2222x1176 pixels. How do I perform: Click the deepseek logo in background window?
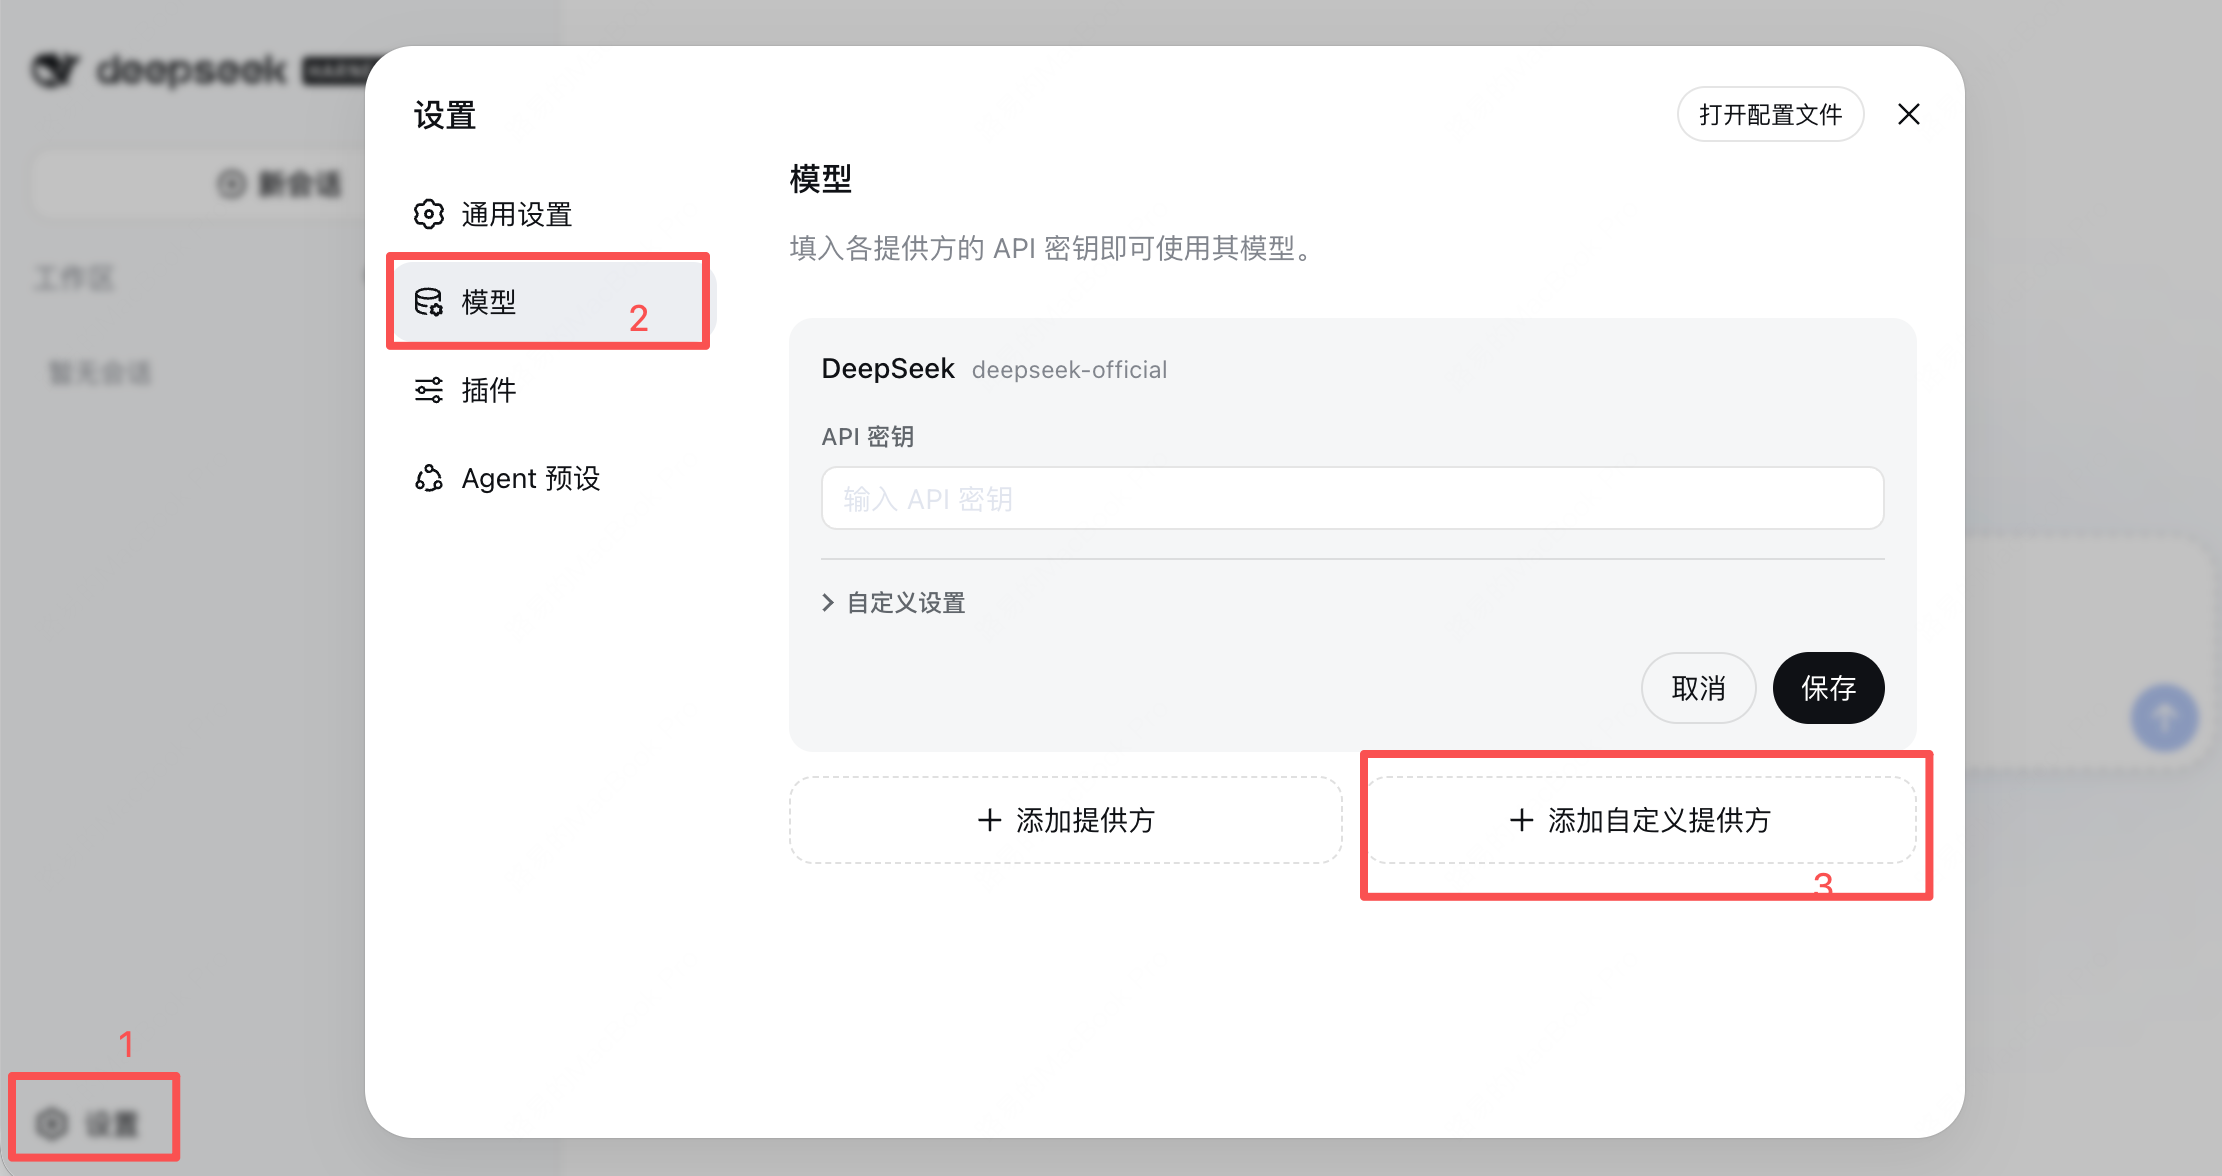(x=160, y=70)
